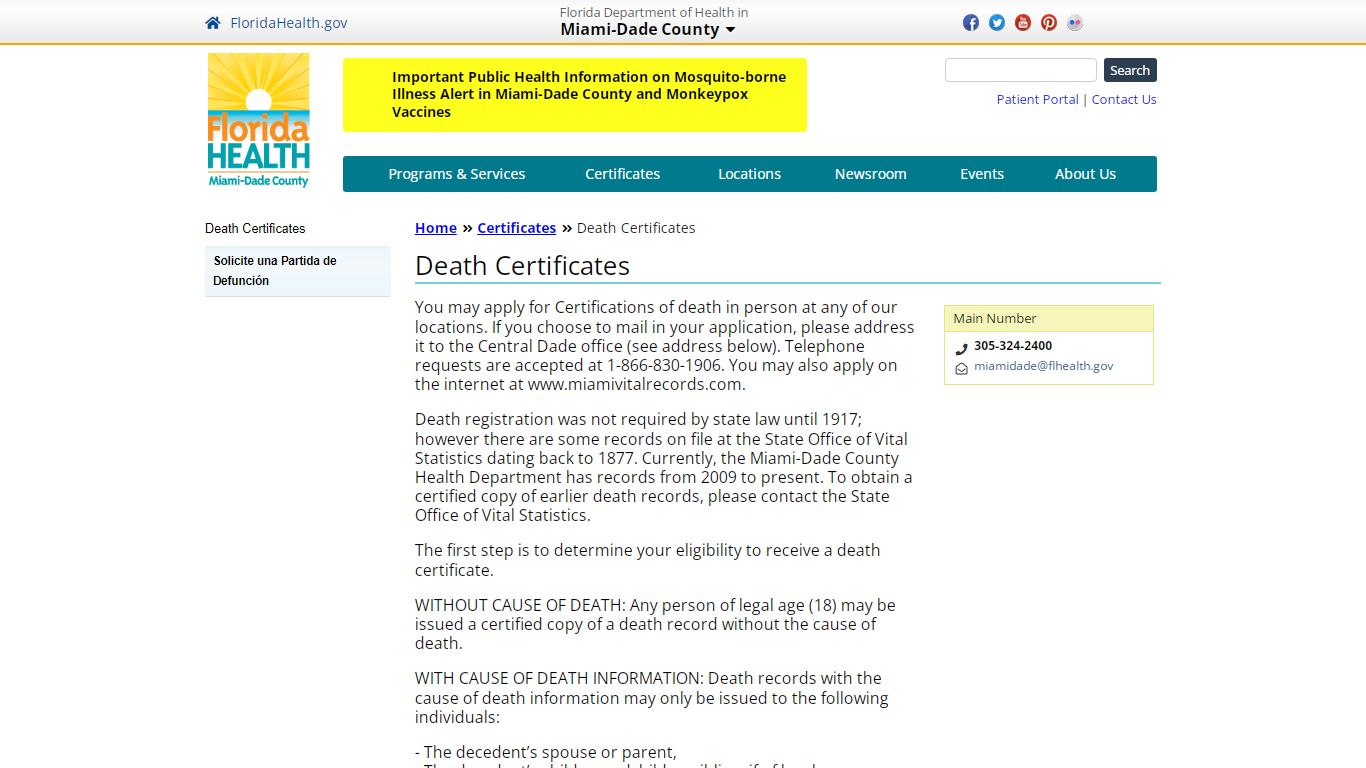Viewport: 1366px width, 768px height.
Task: Click the paragraph starting 'WITH CAUSE OF DEATH INFORMATION'
Action: (652, 698)
